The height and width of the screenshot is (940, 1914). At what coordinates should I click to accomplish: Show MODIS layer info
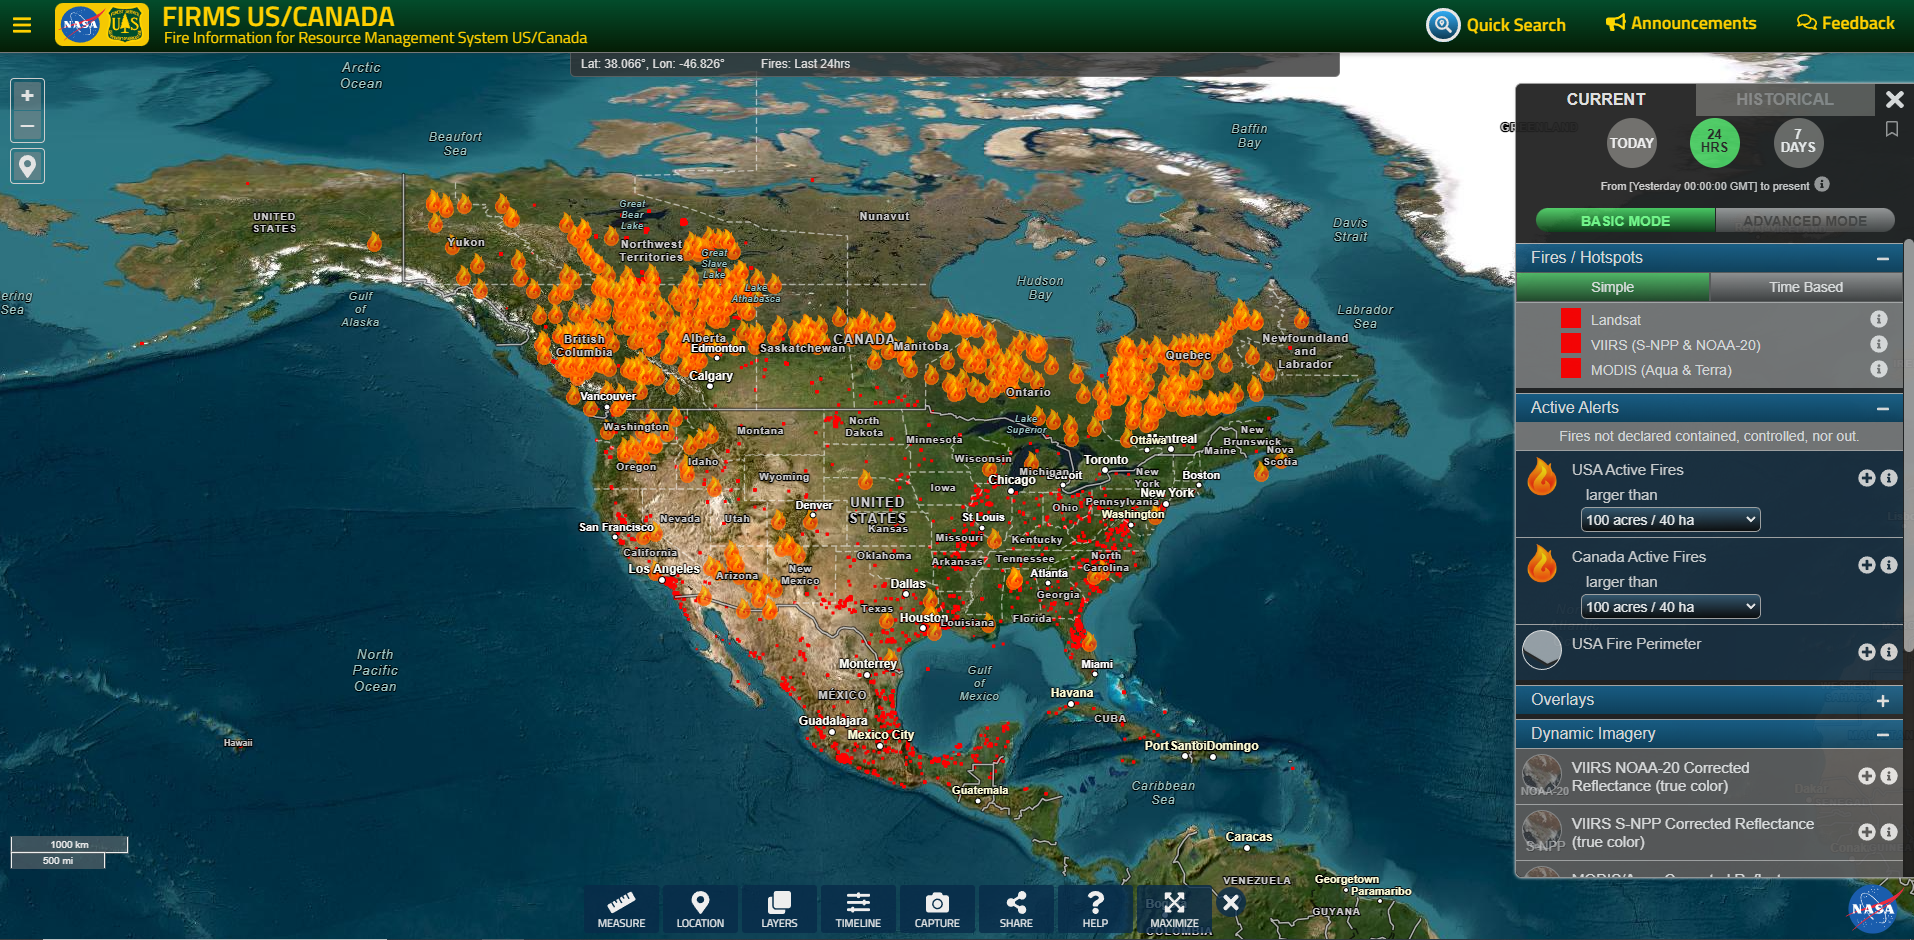[x=1879, y=369]
